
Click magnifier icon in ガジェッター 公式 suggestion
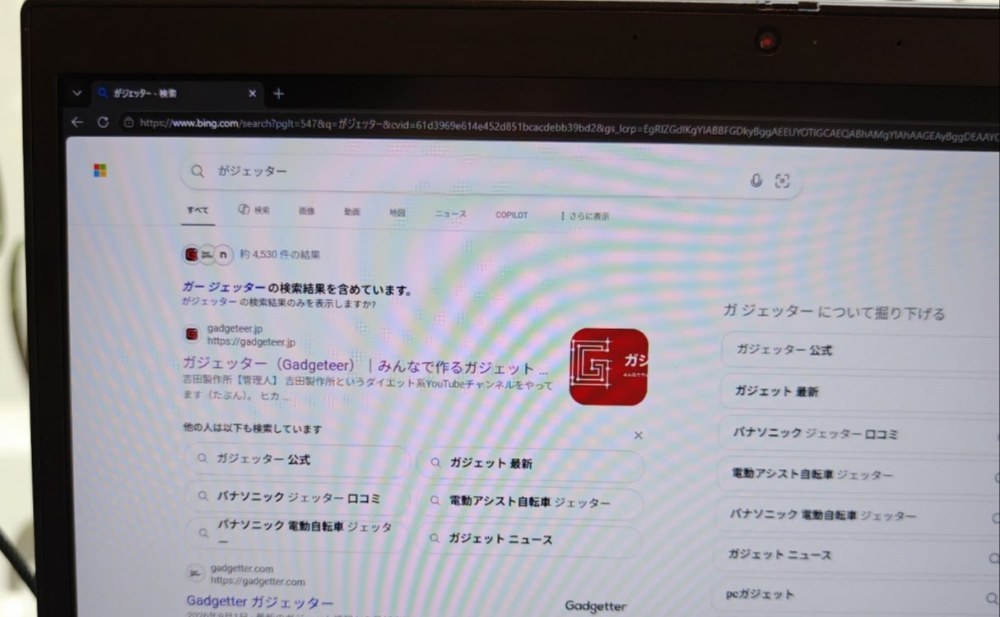point(202,458)
